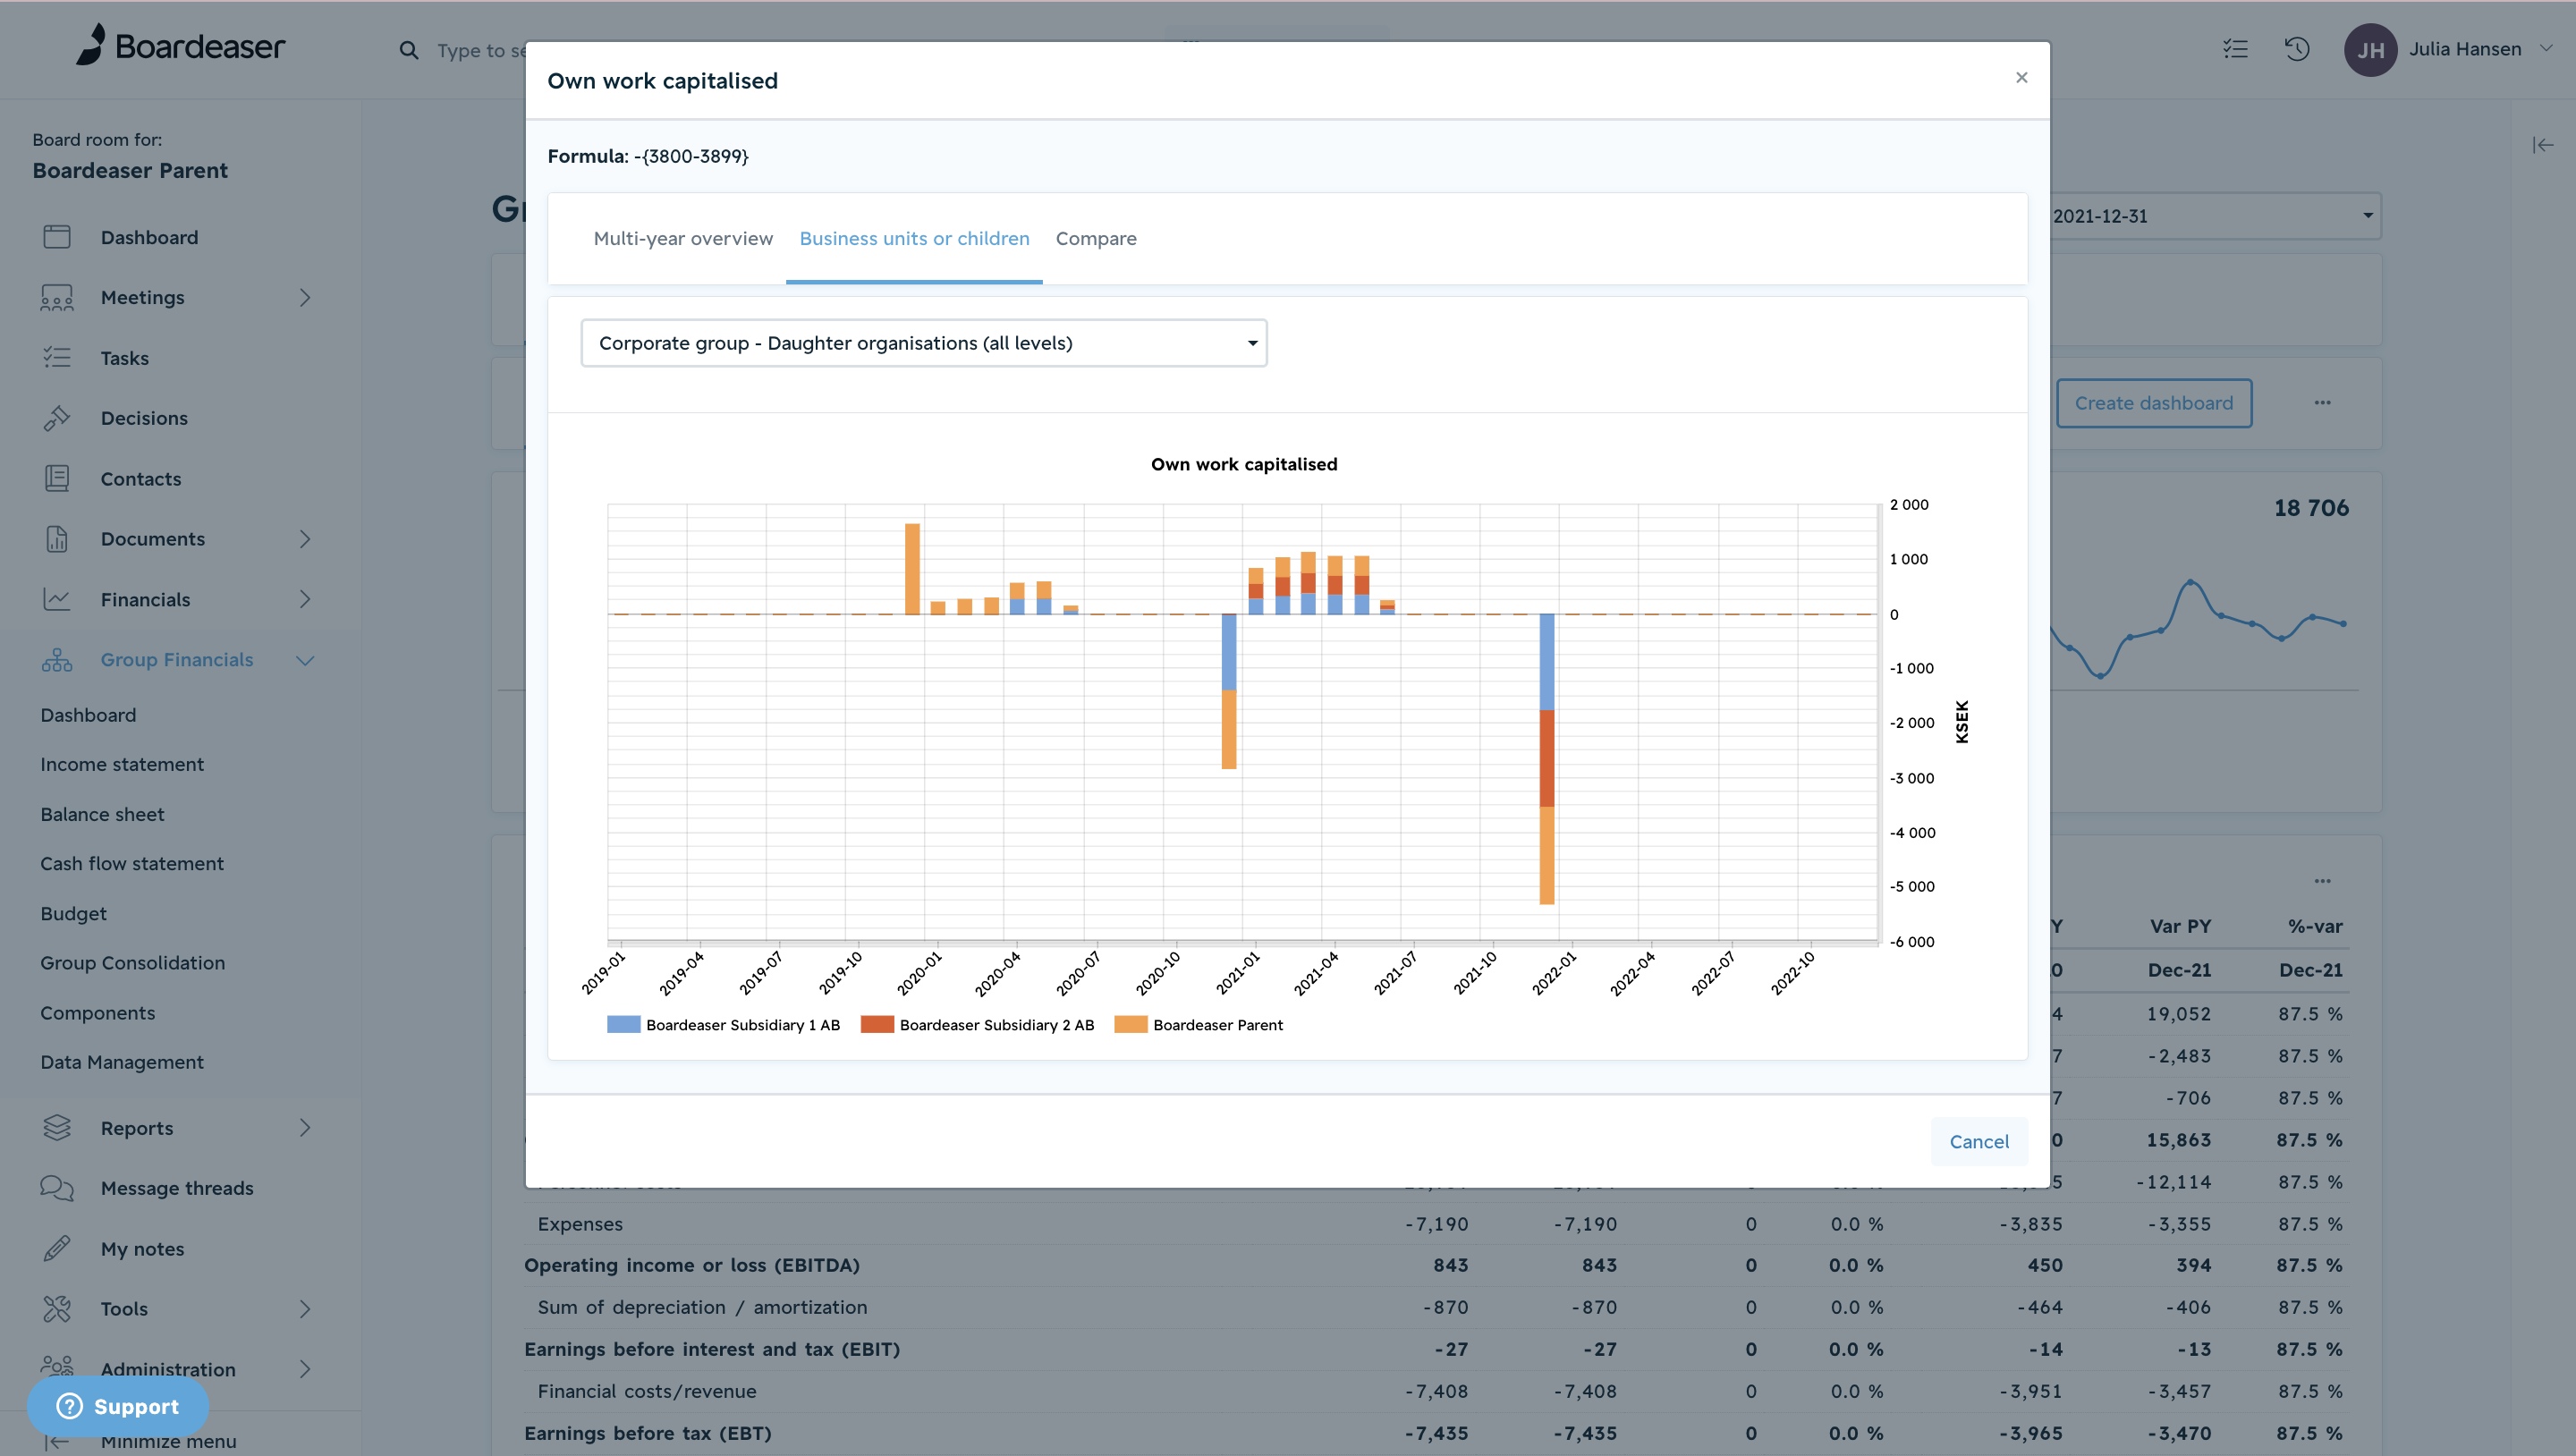Click the Contacts sidebar label
The width and height of the screenshot is (2576, 1456).
coord(141,479)
